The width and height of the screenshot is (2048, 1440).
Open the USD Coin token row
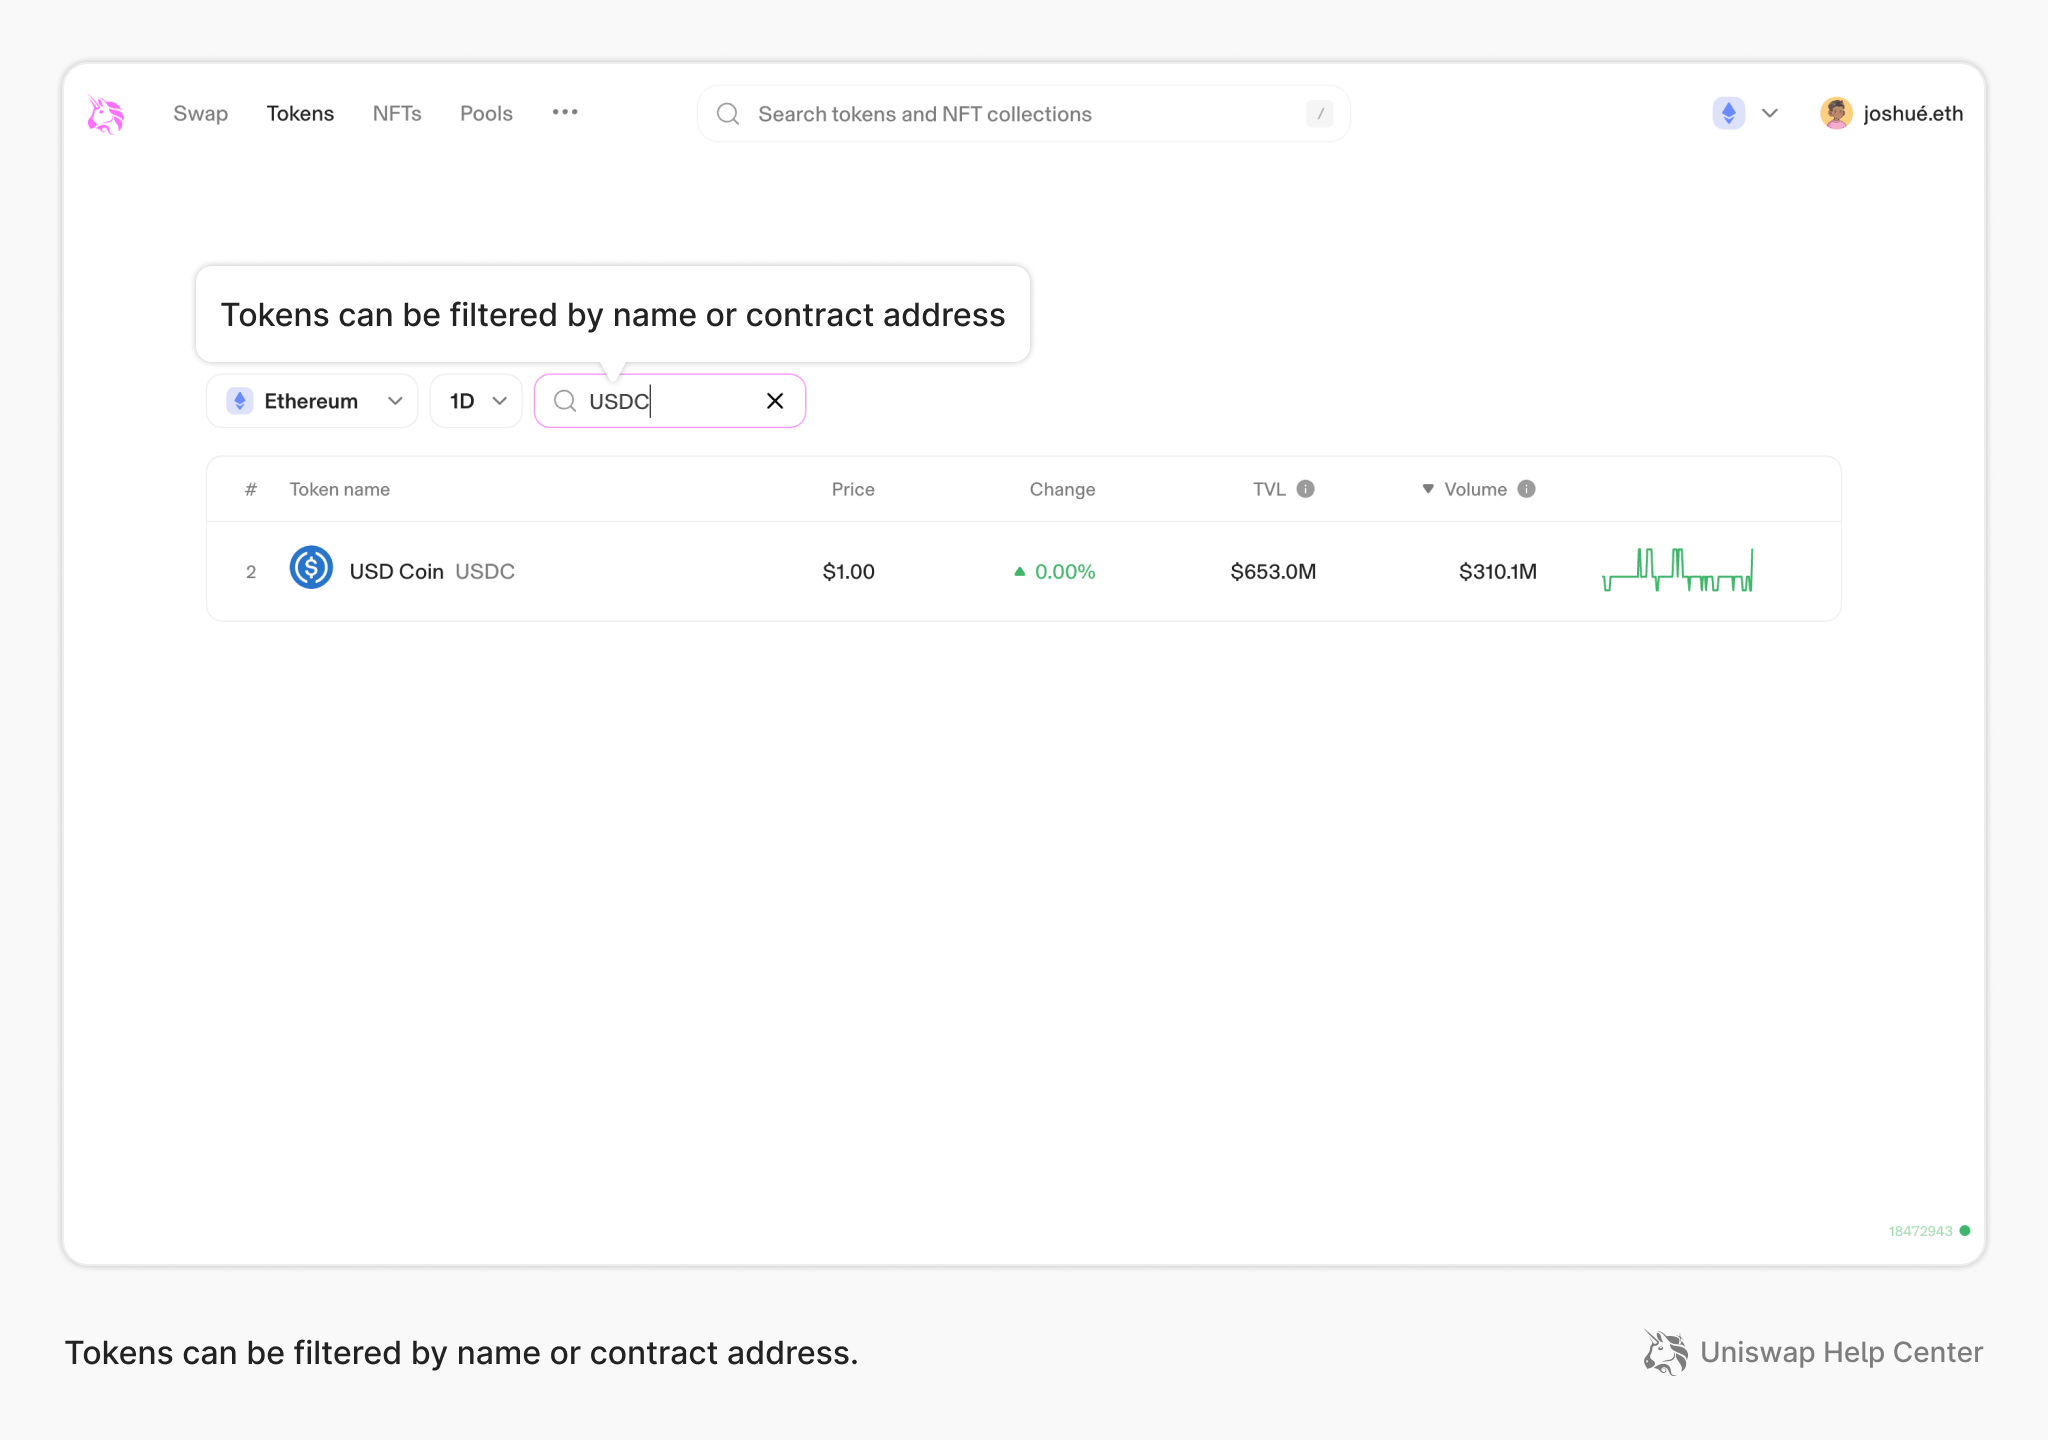click(1023, 571)
